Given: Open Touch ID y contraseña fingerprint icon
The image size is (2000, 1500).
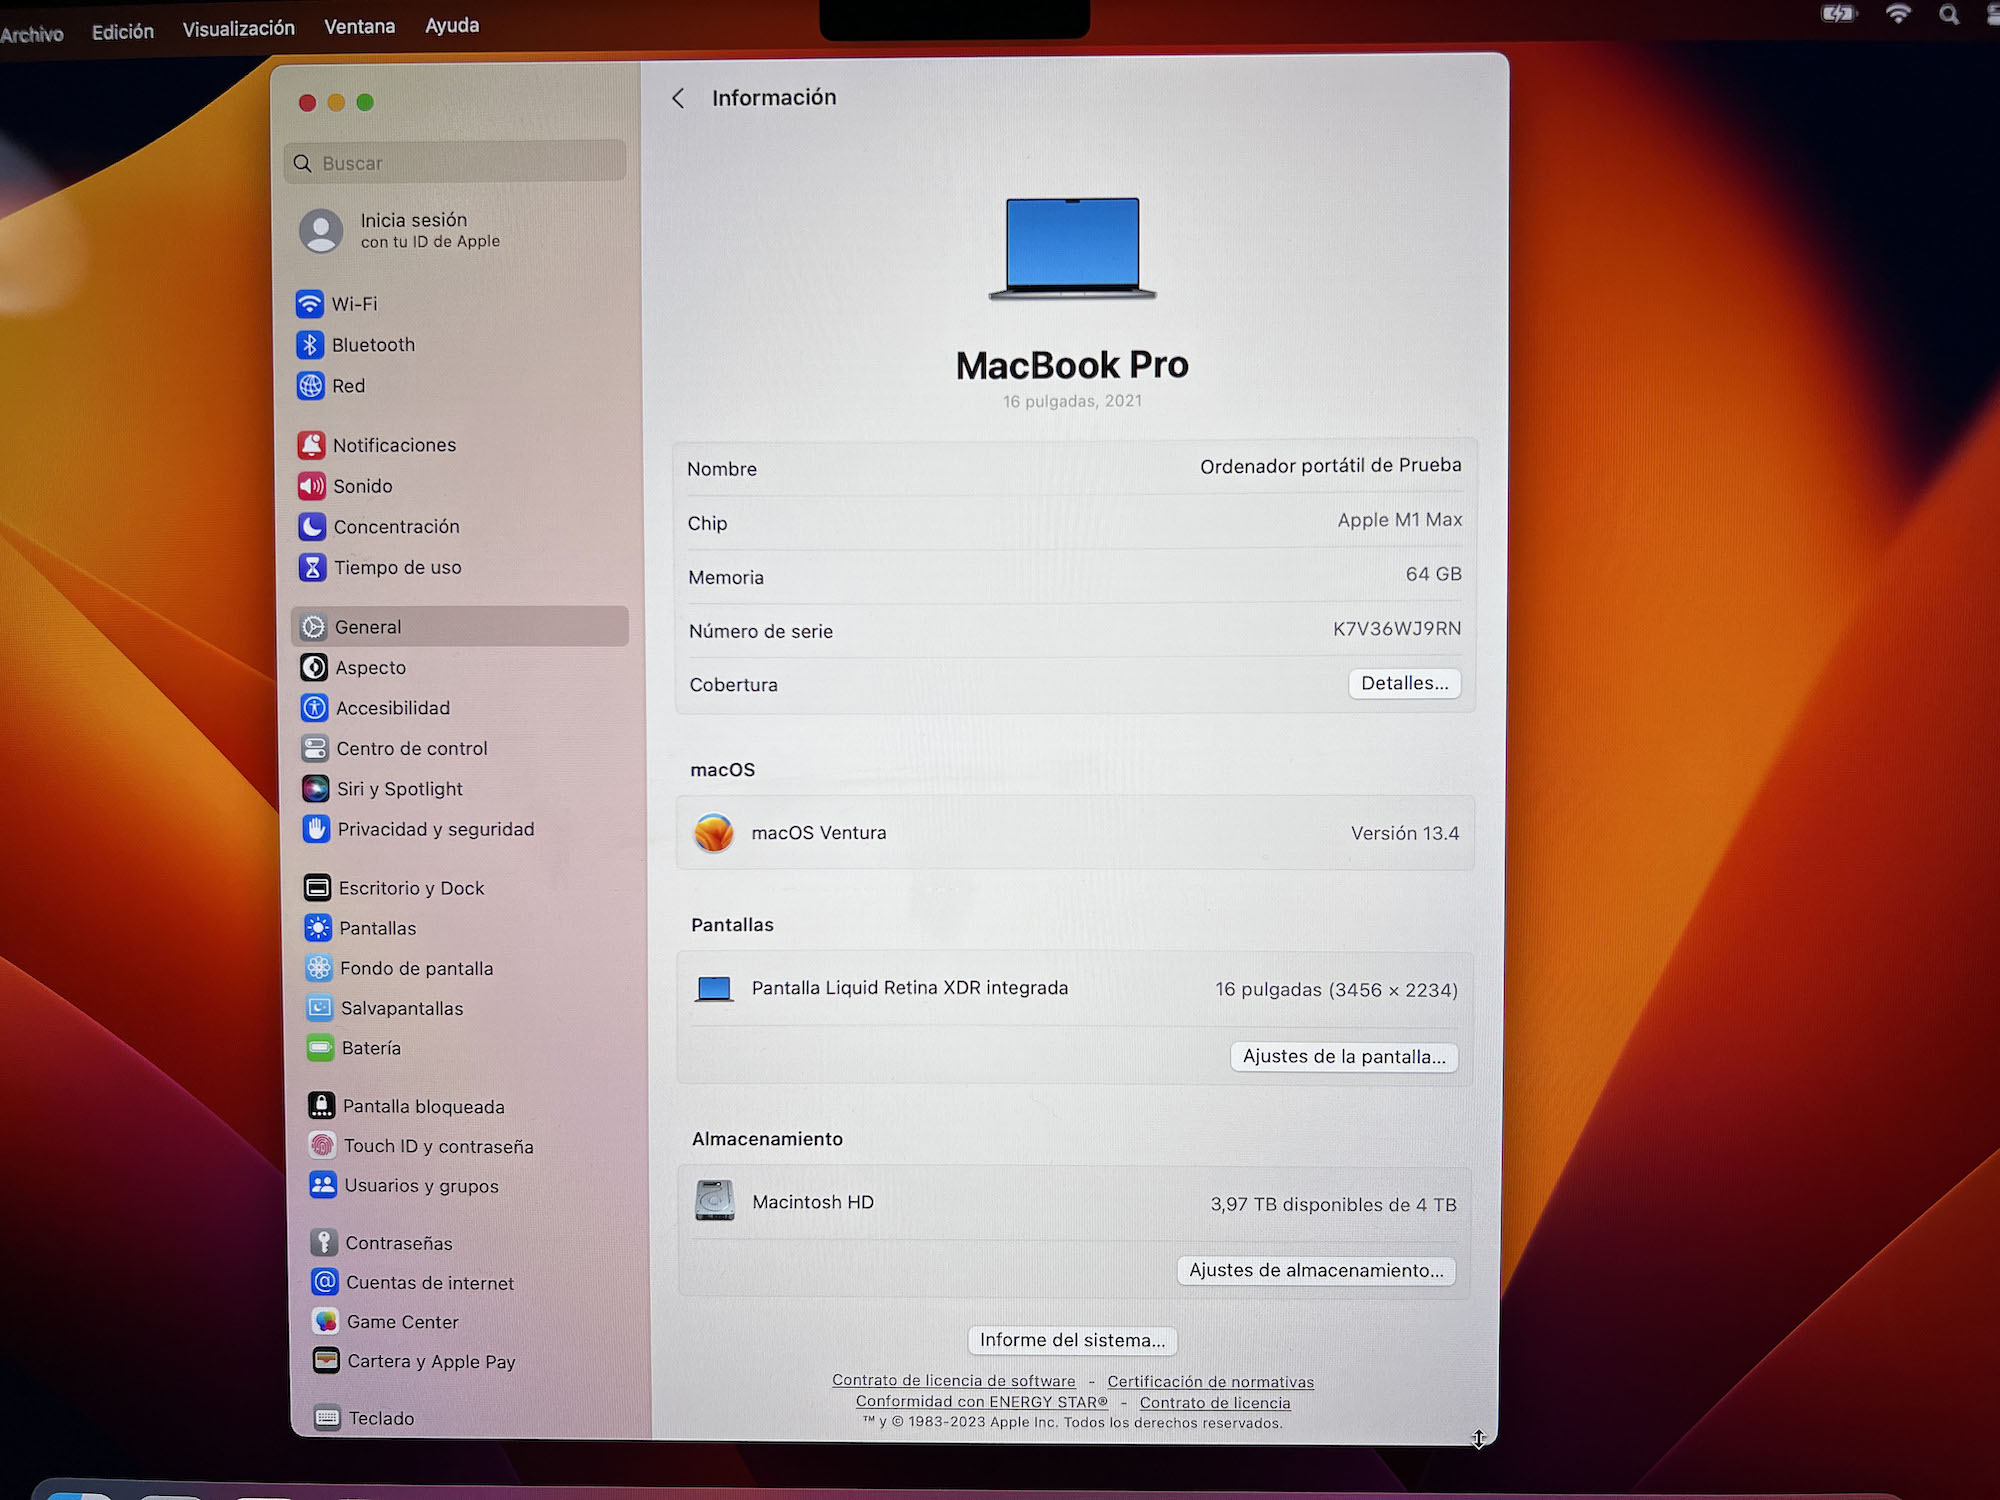Looking at the screenshot, I should click(322, 1146).
